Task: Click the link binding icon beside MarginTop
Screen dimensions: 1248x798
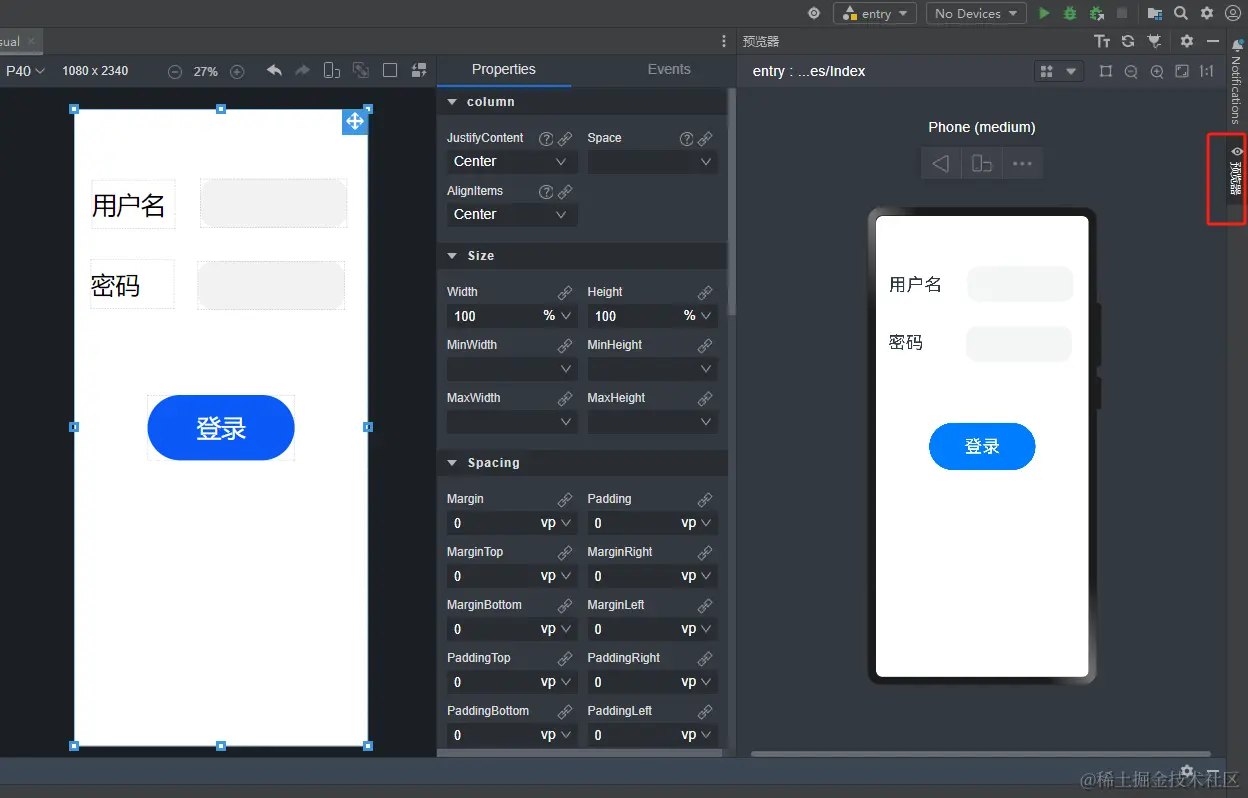Action: click(x=565, y=553)
